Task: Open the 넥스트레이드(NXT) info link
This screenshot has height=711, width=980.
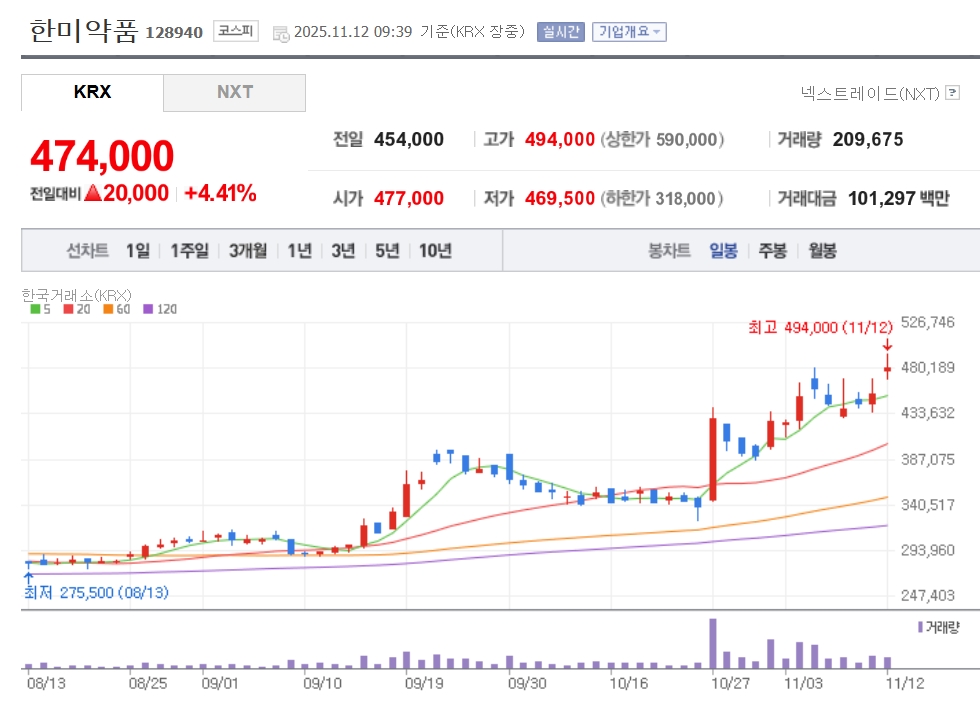Action: pos(870,93)
